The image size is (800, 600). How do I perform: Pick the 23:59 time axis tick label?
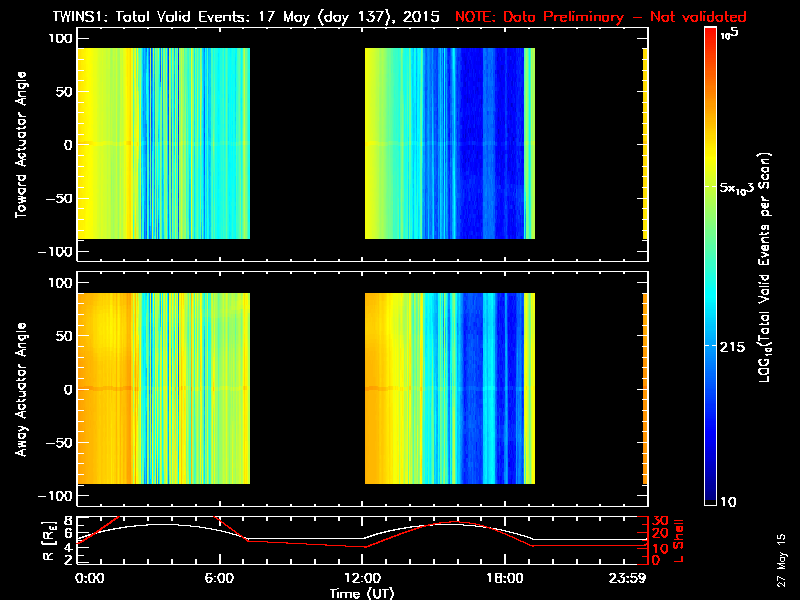coord(630,578)
